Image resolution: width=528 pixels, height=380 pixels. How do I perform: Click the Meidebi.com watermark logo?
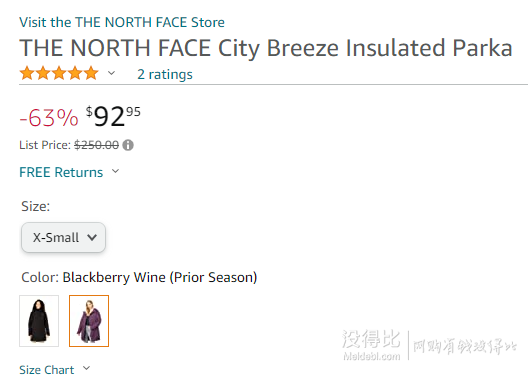[x=371, y=344]
